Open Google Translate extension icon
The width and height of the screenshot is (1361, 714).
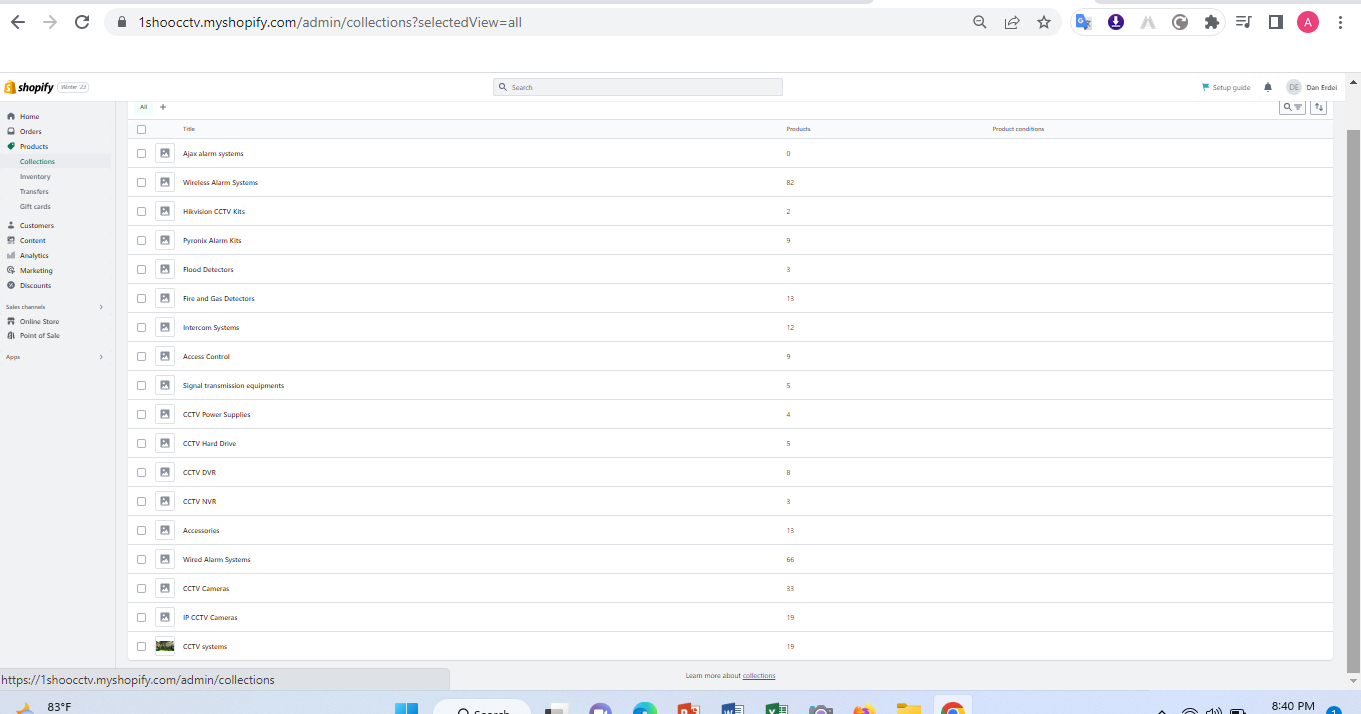tap(1083, 22)
